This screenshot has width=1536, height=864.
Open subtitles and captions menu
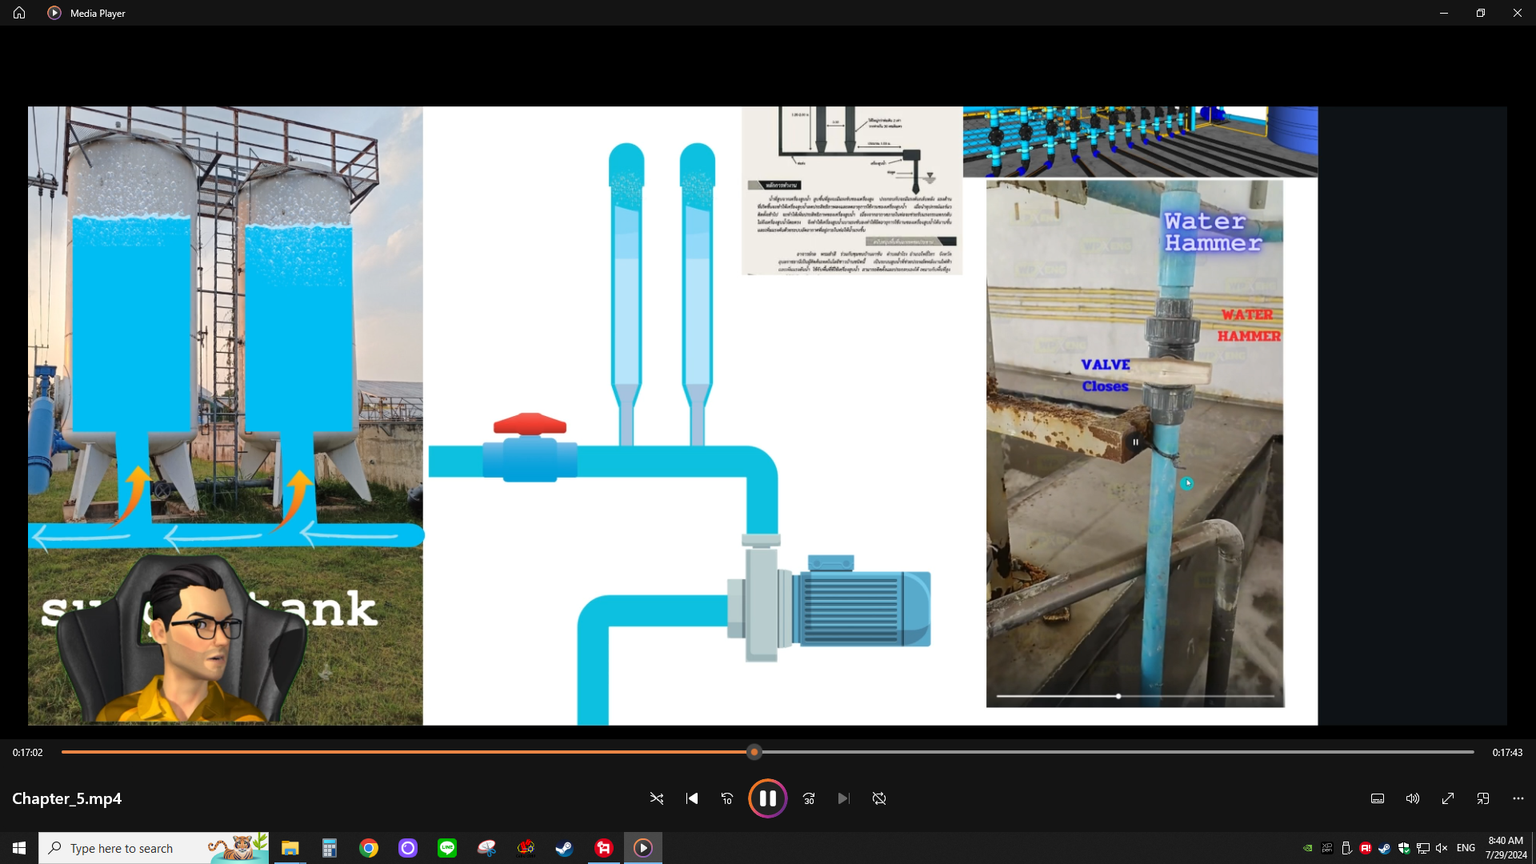(1377, 798)
